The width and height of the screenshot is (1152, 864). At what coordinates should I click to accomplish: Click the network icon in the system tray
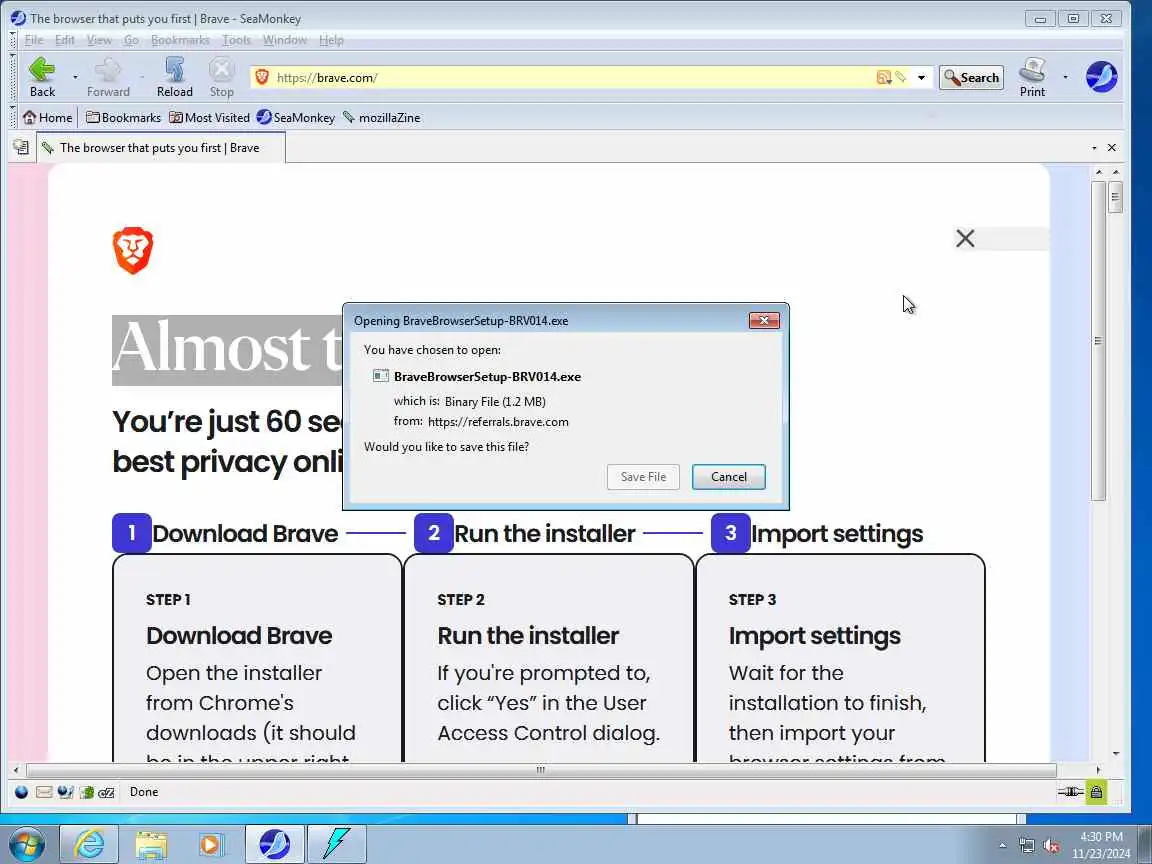click(x=1027, y=846)
